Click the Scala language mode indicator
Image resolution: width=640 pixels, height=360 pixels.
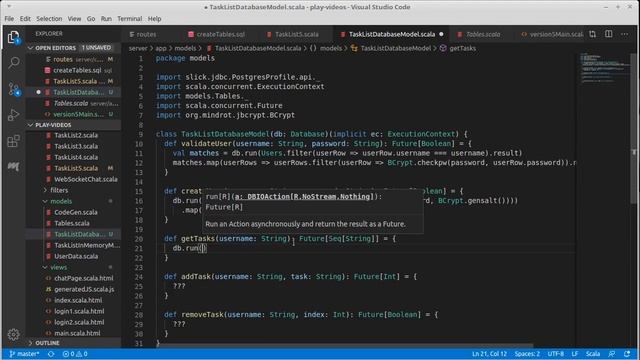pos(593,354)
